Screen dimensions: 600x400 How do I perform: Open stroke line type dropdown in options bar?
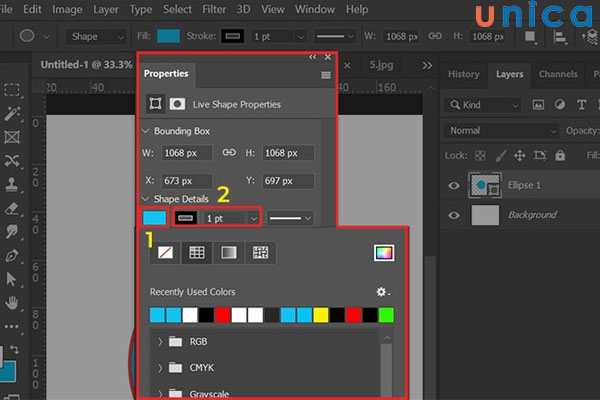point(334,37)
